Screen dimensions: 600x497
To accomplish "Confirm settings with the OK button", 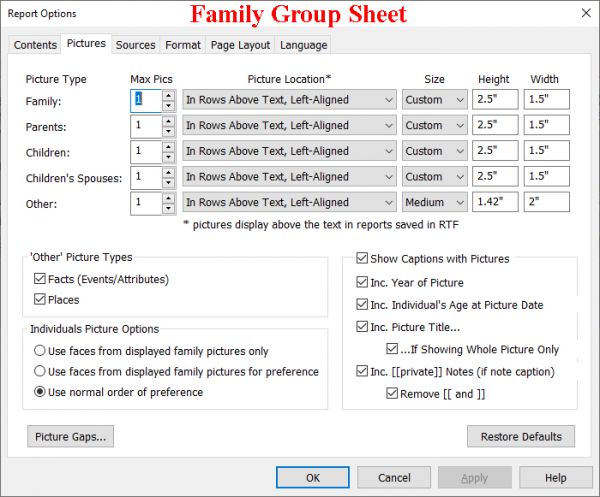I will [x=313, y=478].
